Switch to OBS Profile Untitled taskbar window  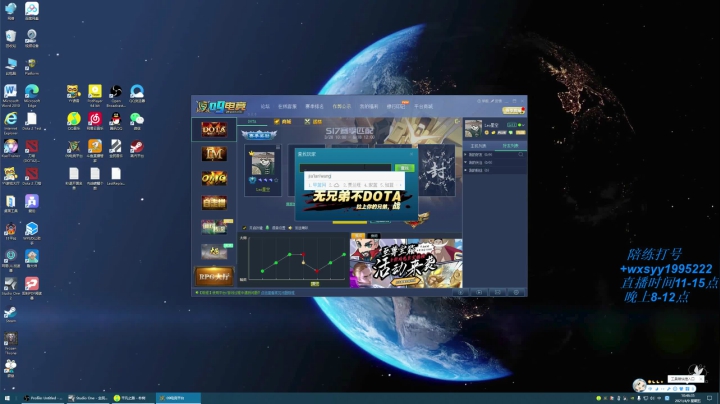pos(43,398)
